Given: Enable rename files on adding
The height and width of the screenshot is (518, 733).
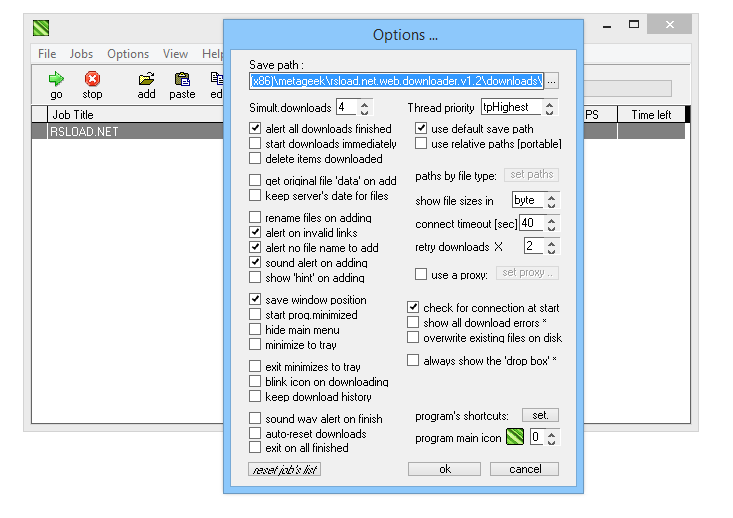Looking at the screenshot, I should [x=255, y=217].
